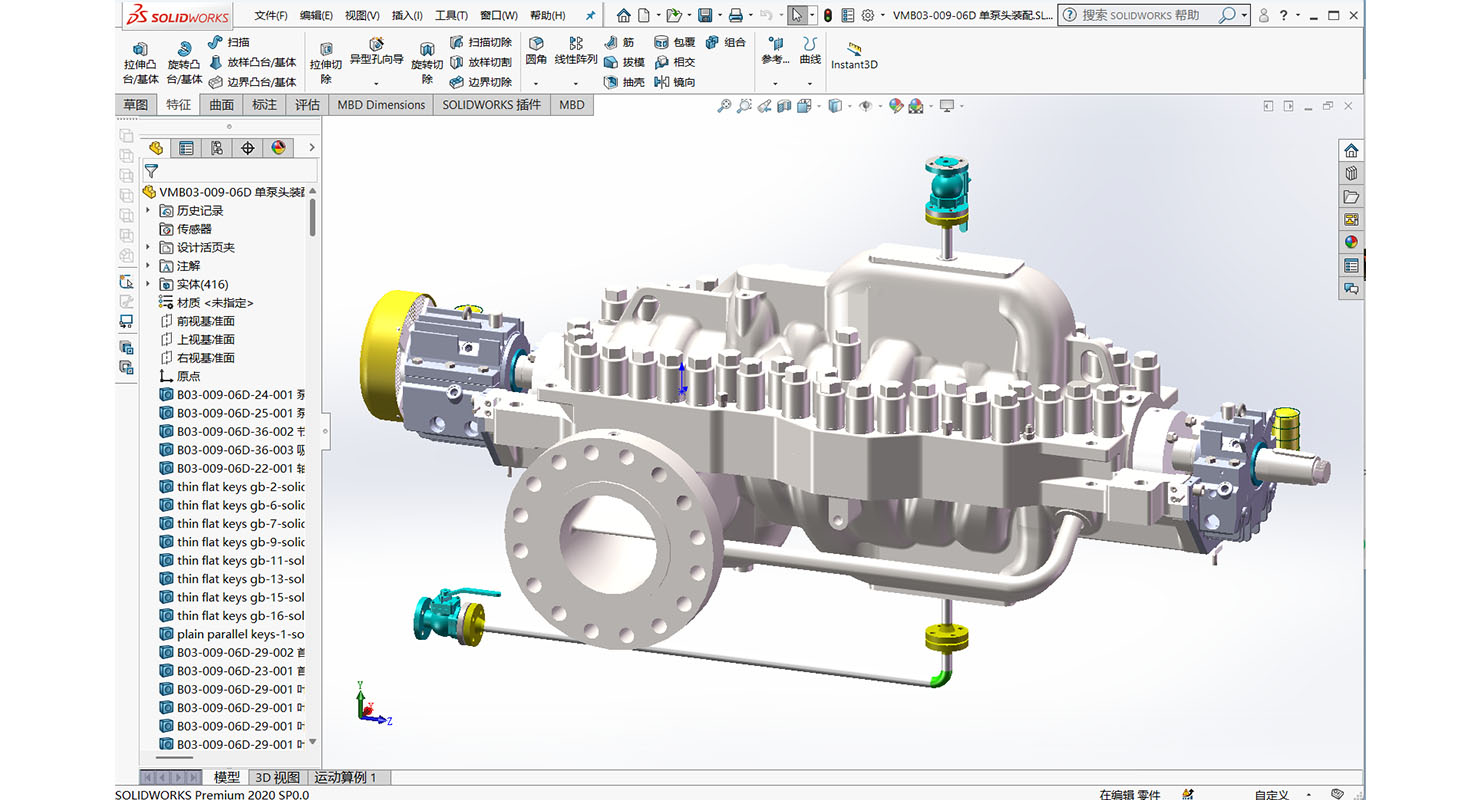Select the 前视基准面 front plane
The width and height of the screenshot is (1480, 800).
pyautogui.click(x=205, y=321)
